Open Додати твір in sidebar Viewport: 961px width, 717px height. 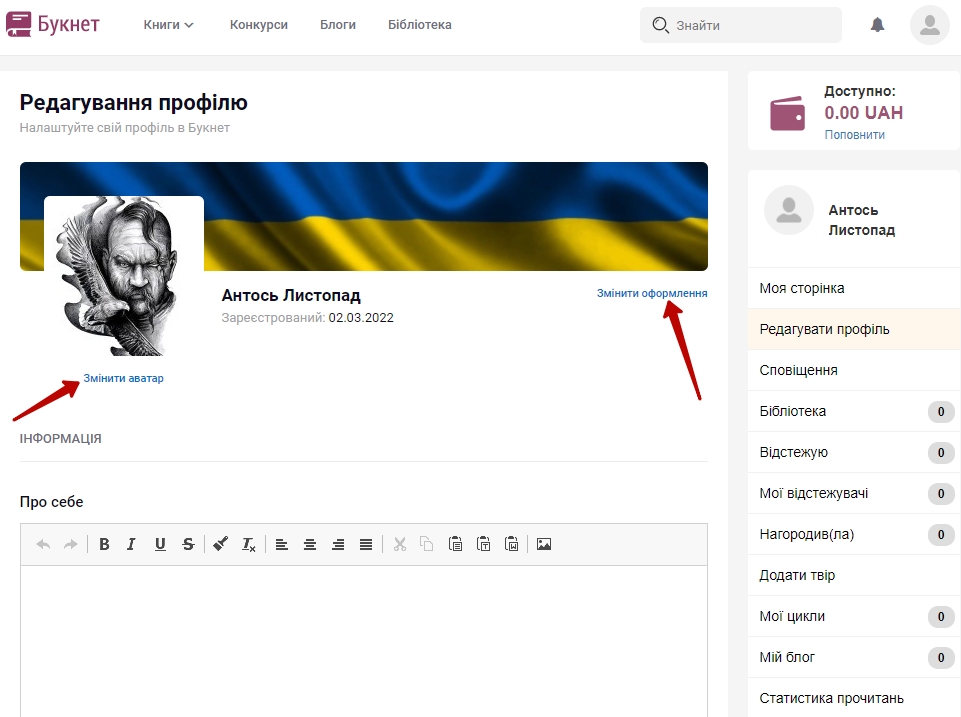coord(854,575)
